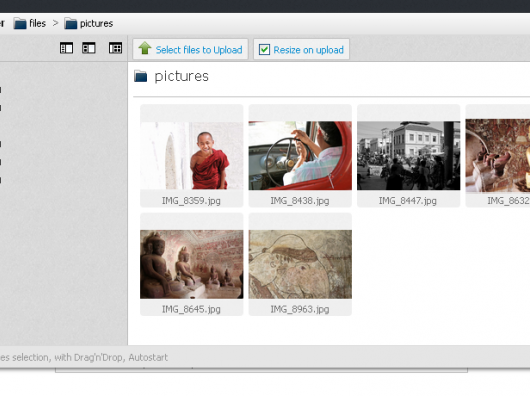Viewport: 530px width, 396px height.
Task: Select black-and-white street thumbnail IMG_8447
Action: pyautogui.click(x=409, y=155)
